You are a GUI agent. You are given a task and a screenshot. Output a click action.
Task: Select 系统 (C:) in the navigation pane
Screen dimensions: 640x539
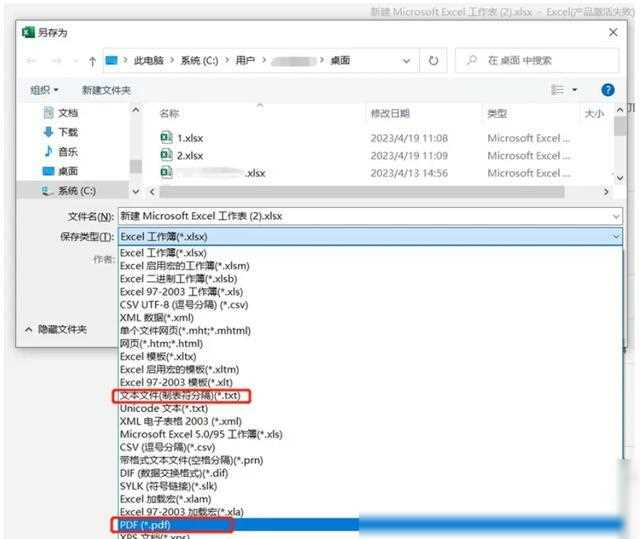pos(77,191)
